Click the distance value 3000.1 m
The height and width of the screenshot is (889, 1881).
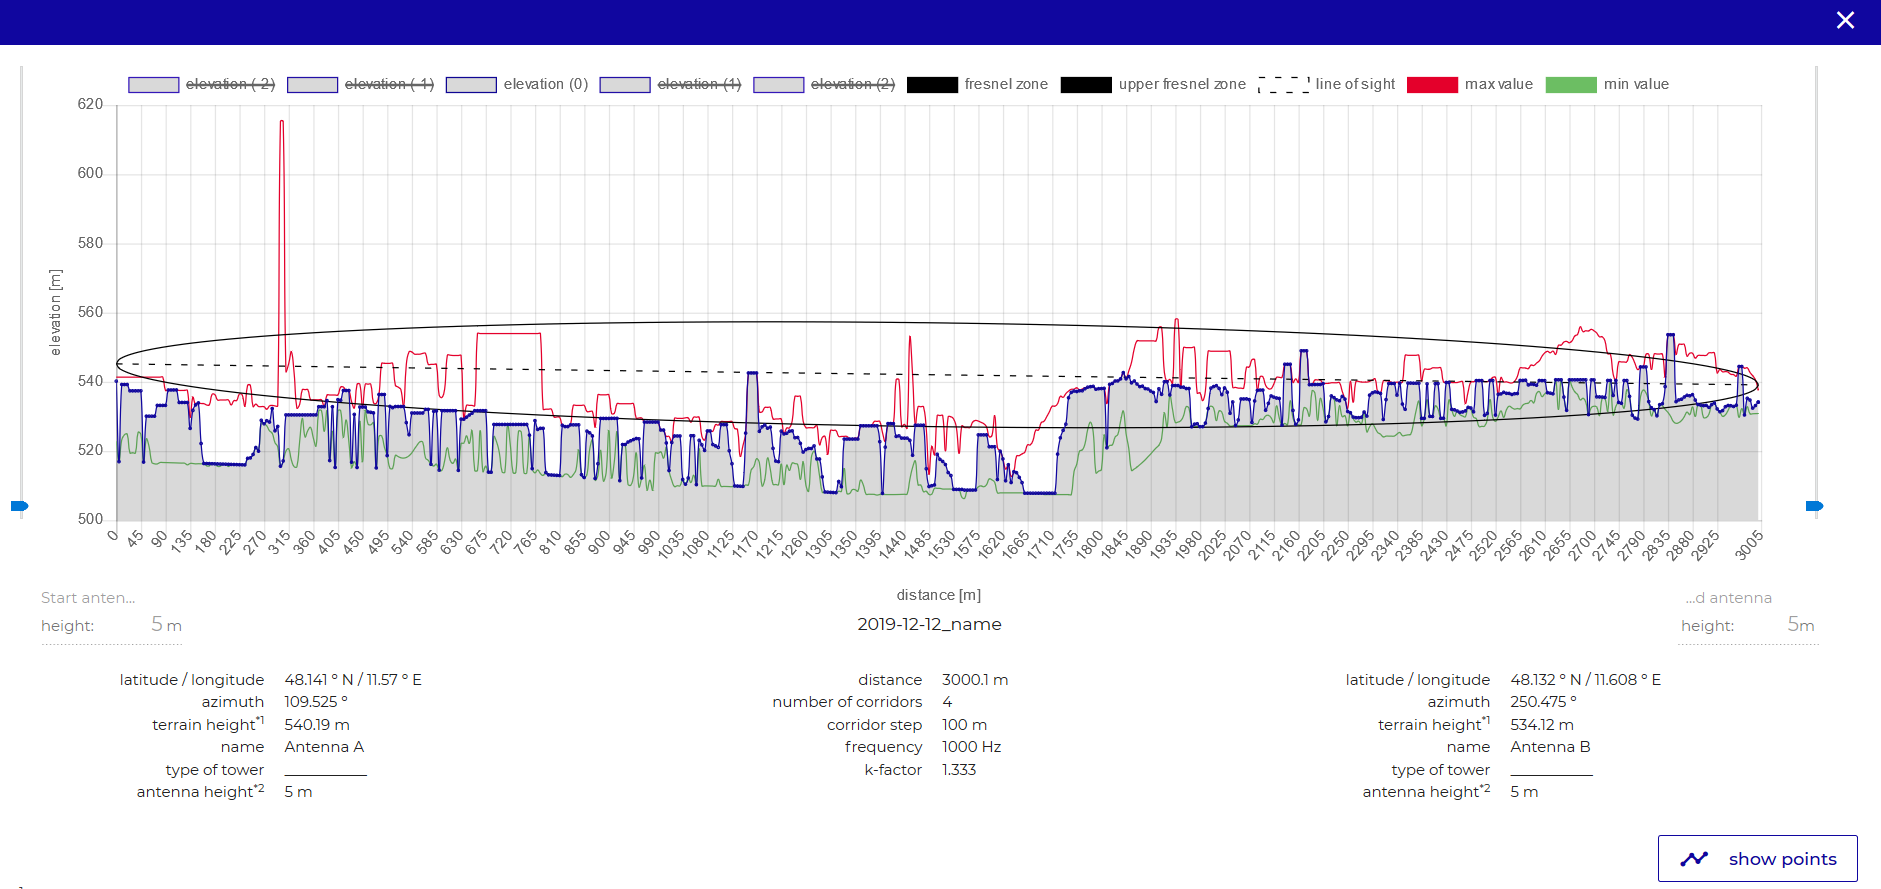pos(975,680)
